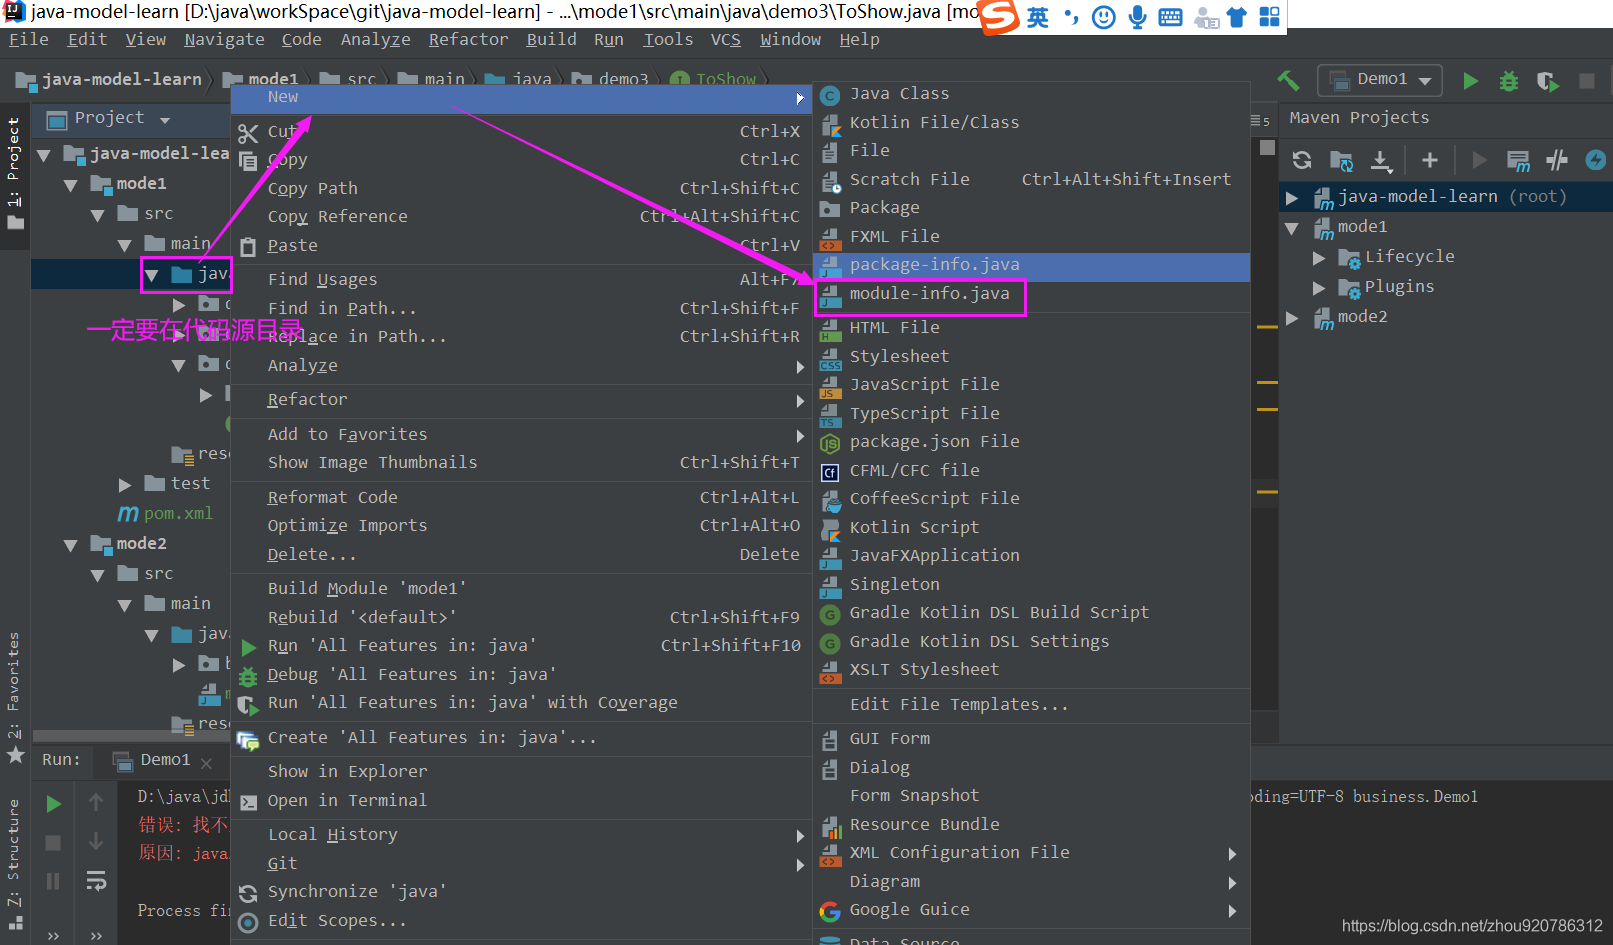Click the Build hammer icon
The height and width of the screenshot is (945, 1613).
coord(1288,80)
